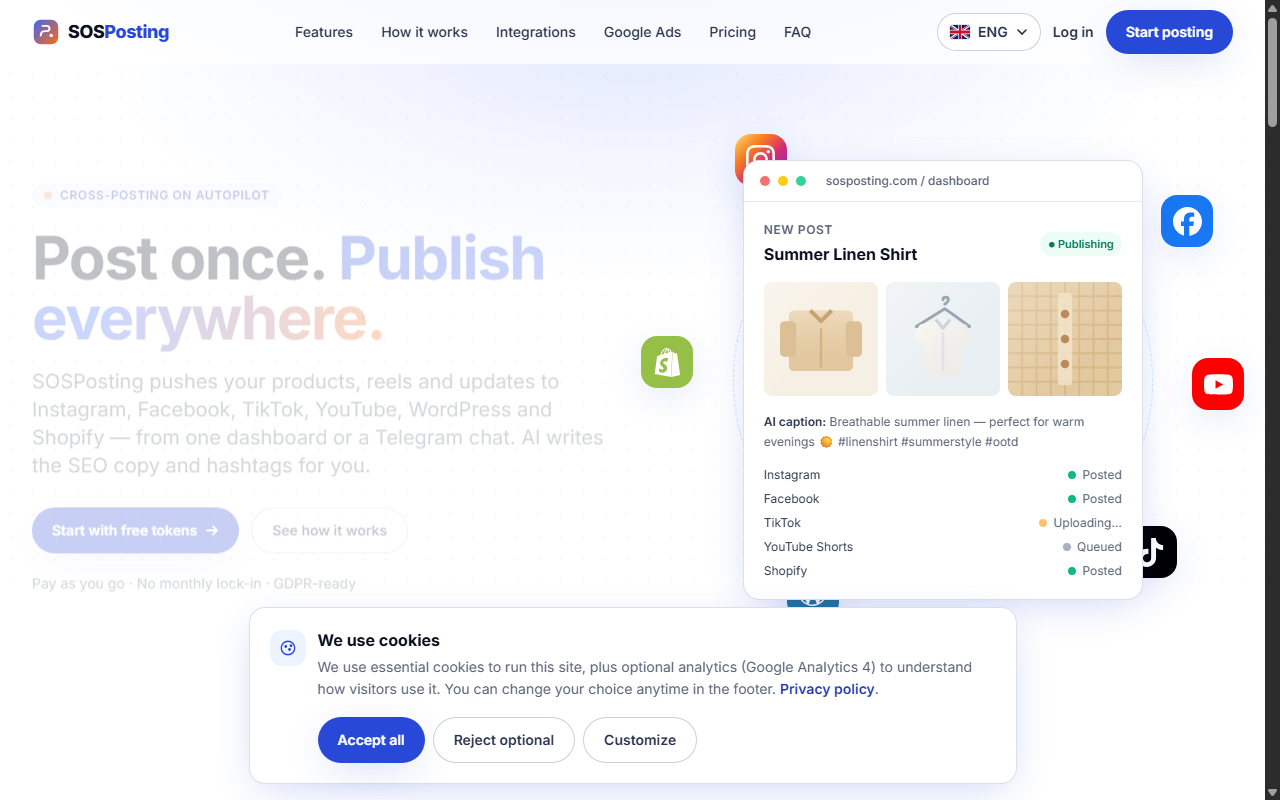
Task: Click the YouTube Shorts Queued row
Action: click(x=943, y=547)
